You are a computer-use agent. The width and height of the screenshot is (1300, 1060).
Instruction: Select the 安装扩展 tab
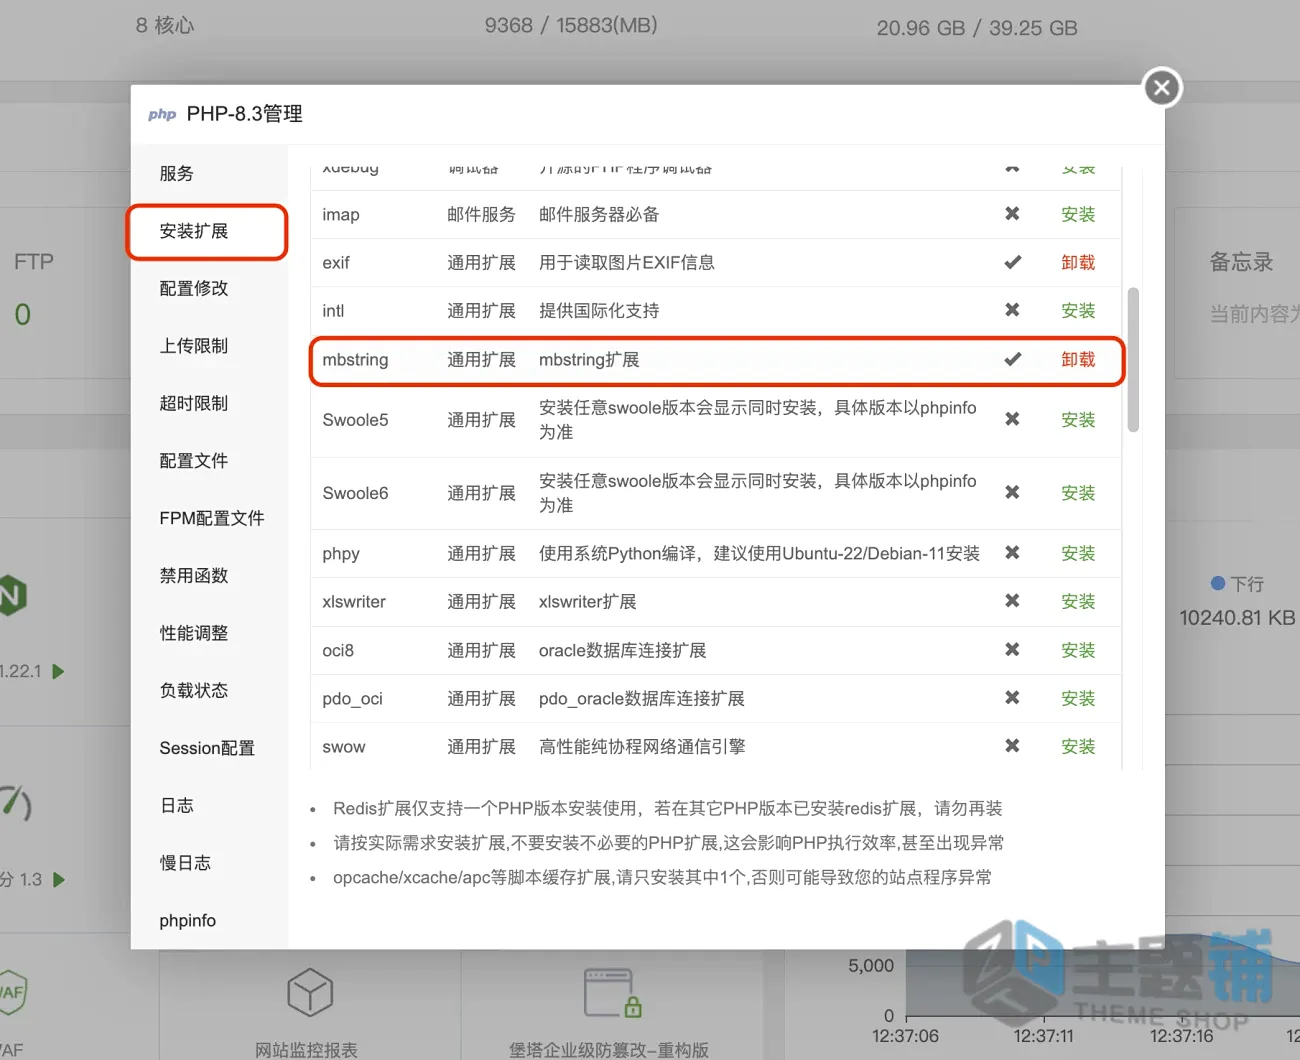194,231
